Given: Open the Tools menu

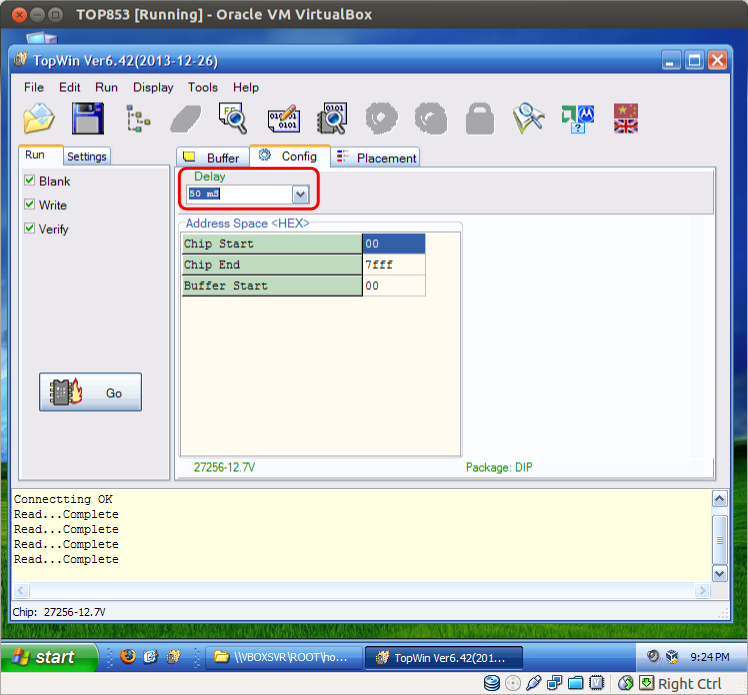Looking at the screenshot, I should coord(203,87).
